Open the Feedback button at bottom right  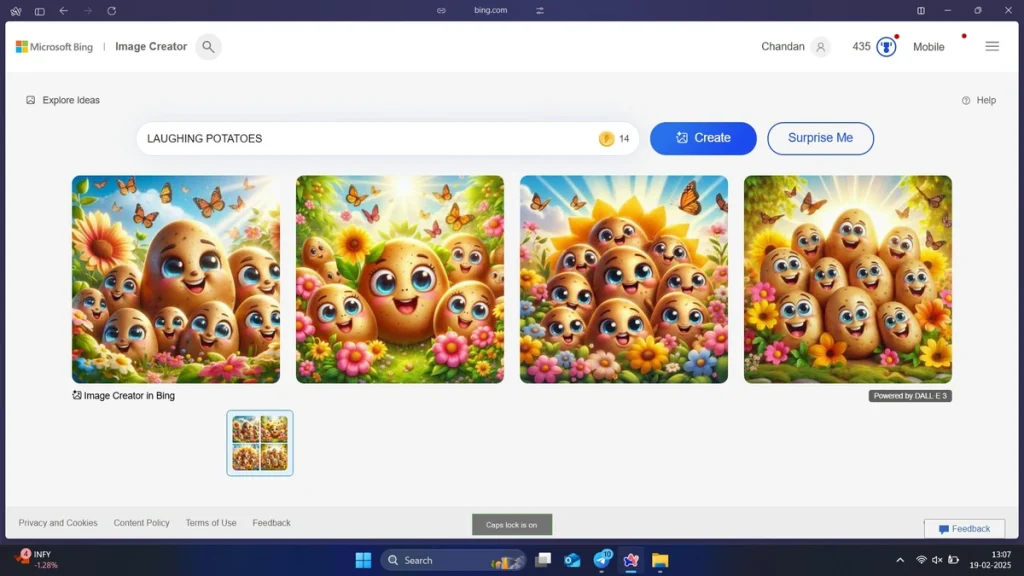click(965, 528)
